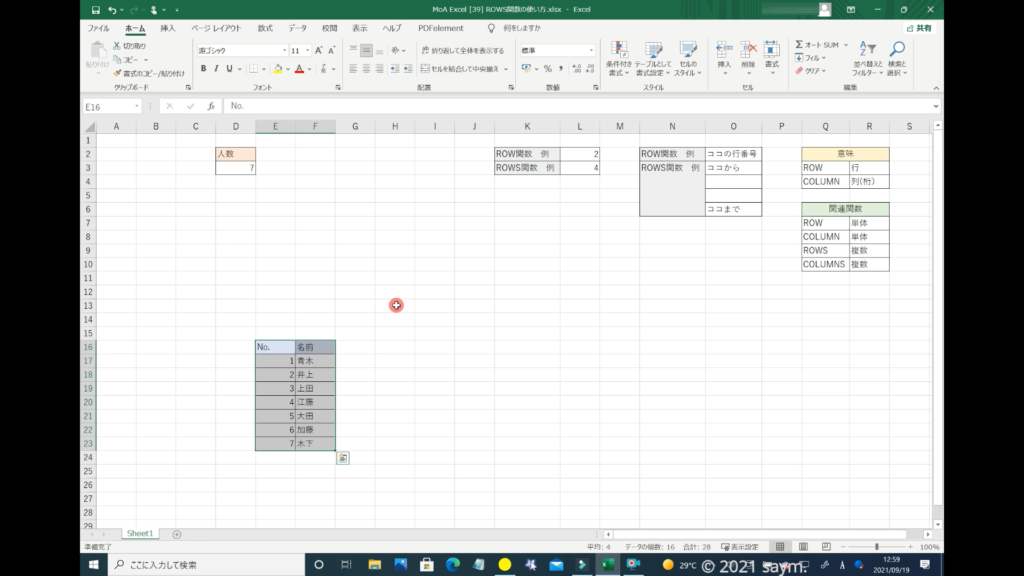Expand the Name Box dropdown arrow
This screenshot has height=576, width=1024.
(x=136, y=106)
